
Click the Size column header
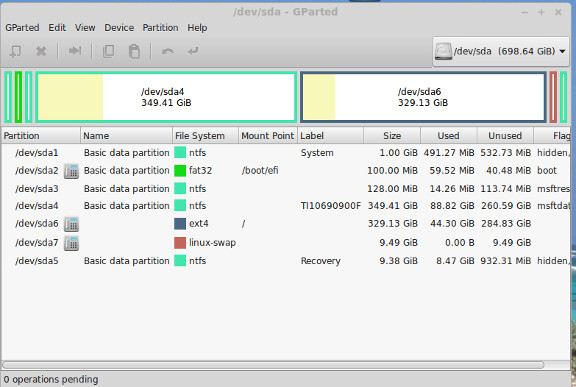pyautogui.click(x=392, y=136)
